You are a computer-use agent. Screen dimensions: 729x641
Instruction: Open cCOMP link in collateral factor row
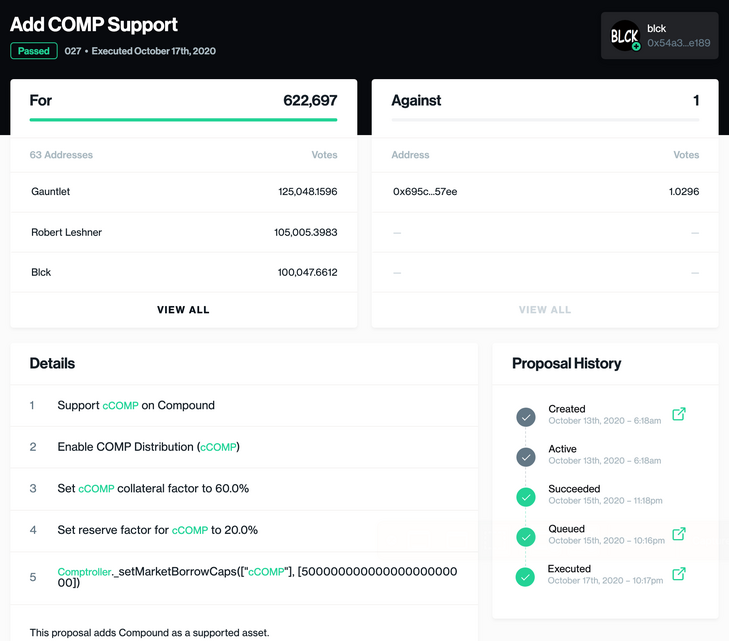pyautogui.click(x=96, y=489)
